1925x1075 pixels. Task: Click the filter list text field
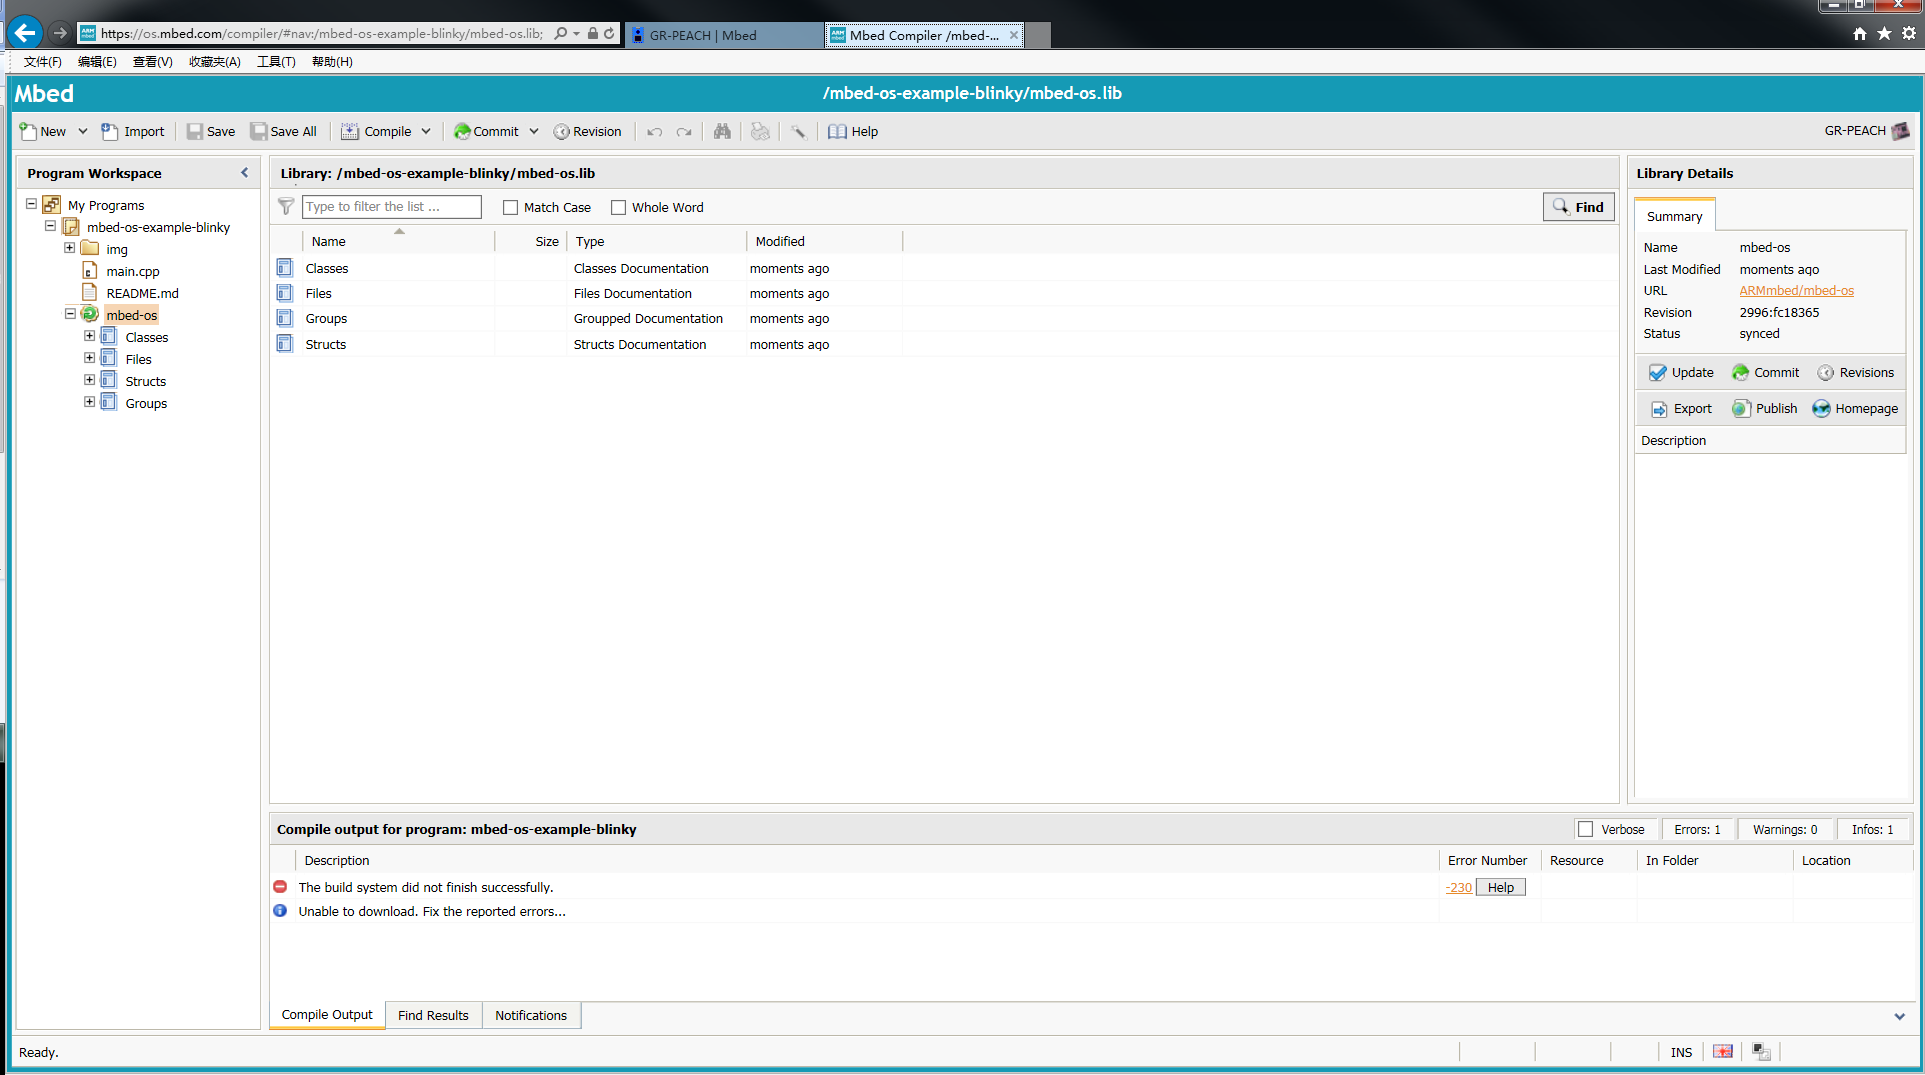click(391, 207)
